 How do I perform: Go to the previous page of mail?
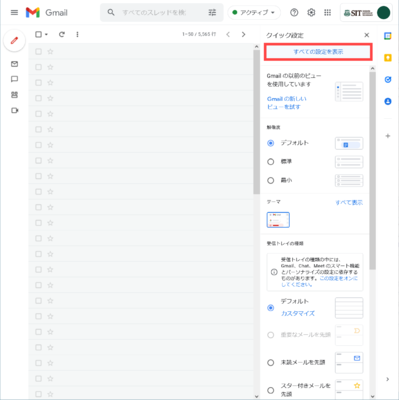[x=228, y=34]
